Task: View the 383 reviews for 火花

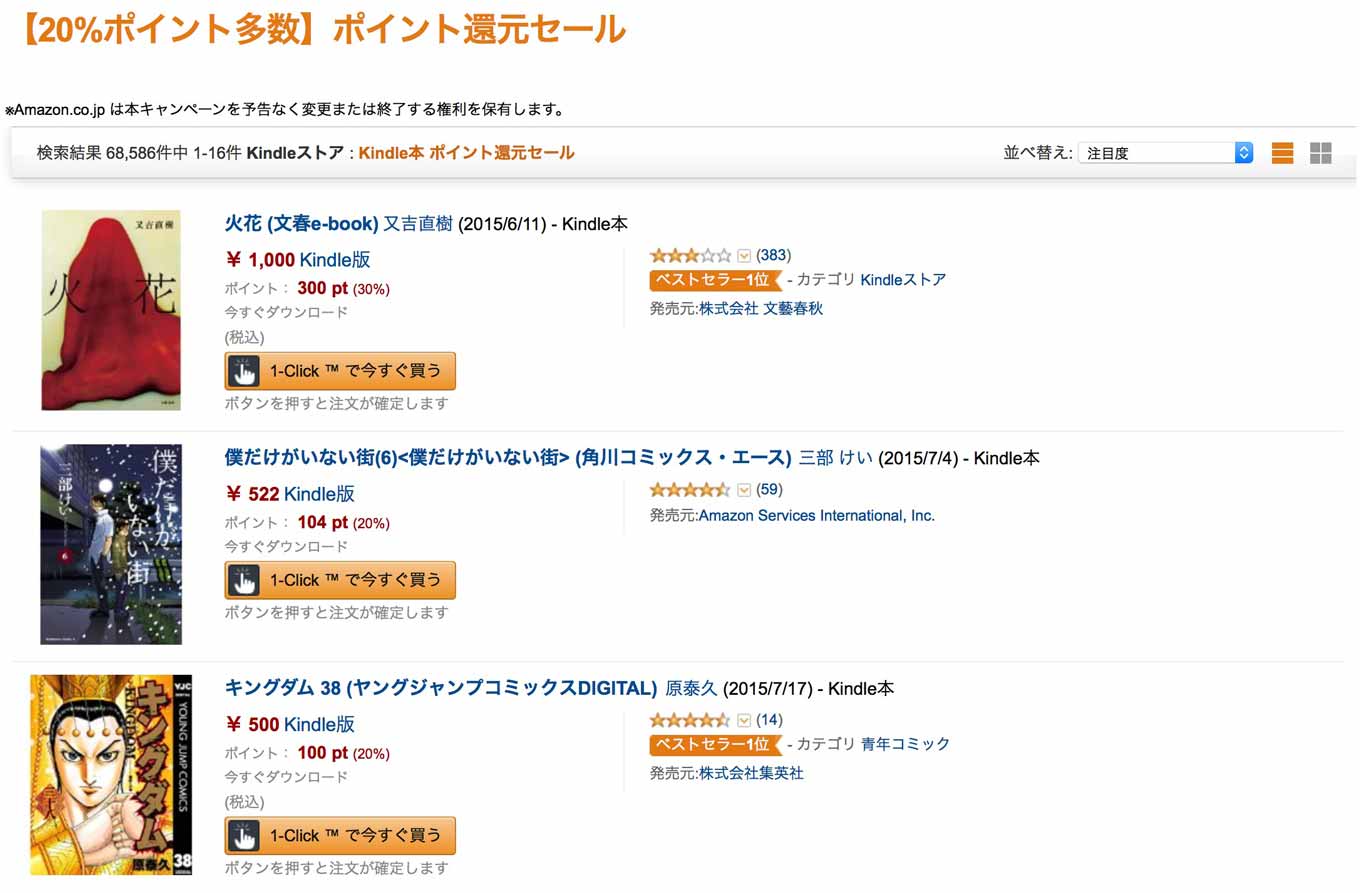Action: [x=773, y=255]
